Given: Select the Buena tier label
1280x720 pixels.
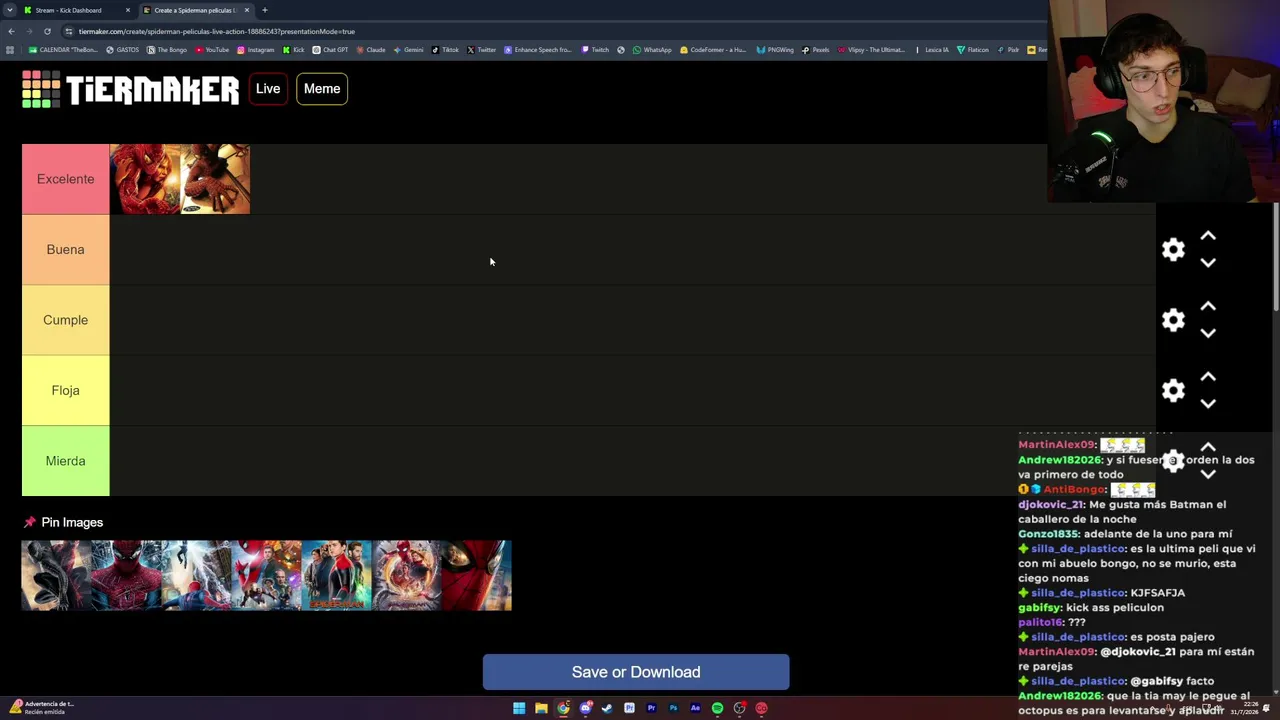Looking at the screenshot, I should (x=65, y=249).
